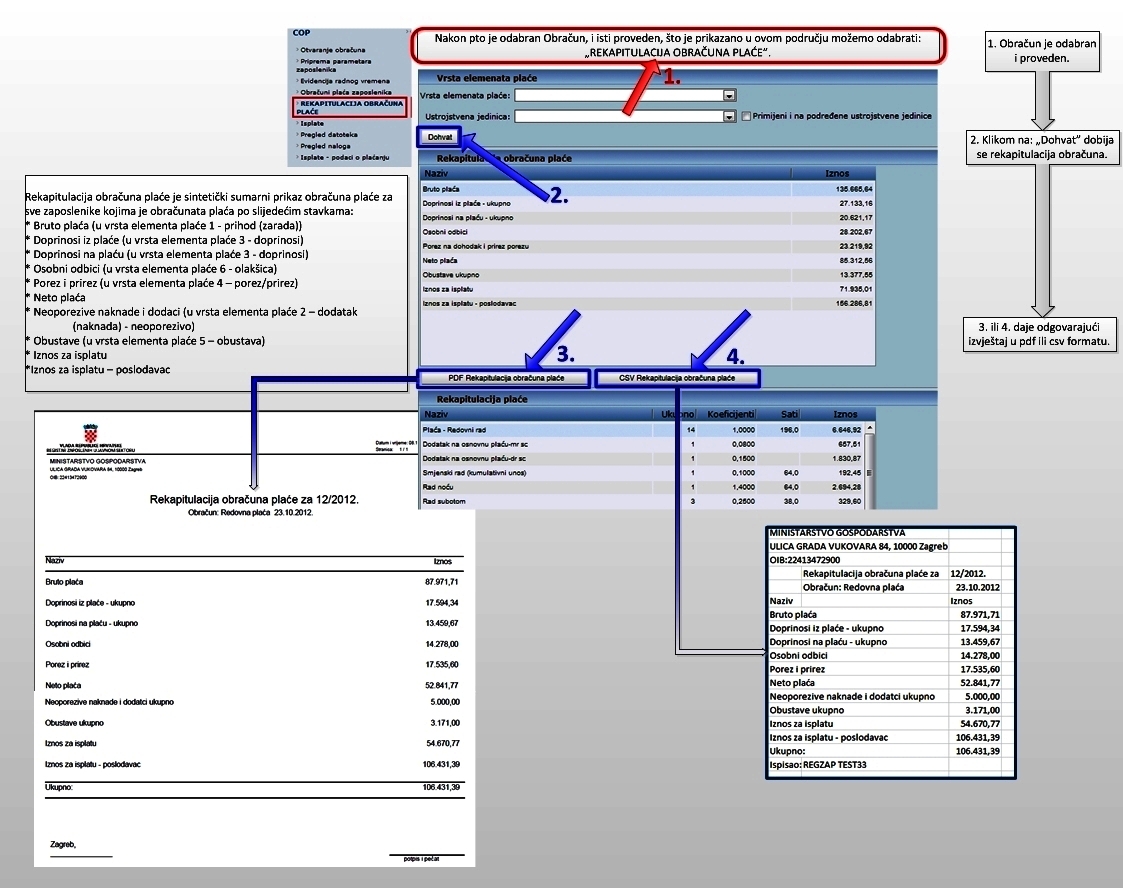
Task: Select Neto plaća row in the application table
Action: 647,261
